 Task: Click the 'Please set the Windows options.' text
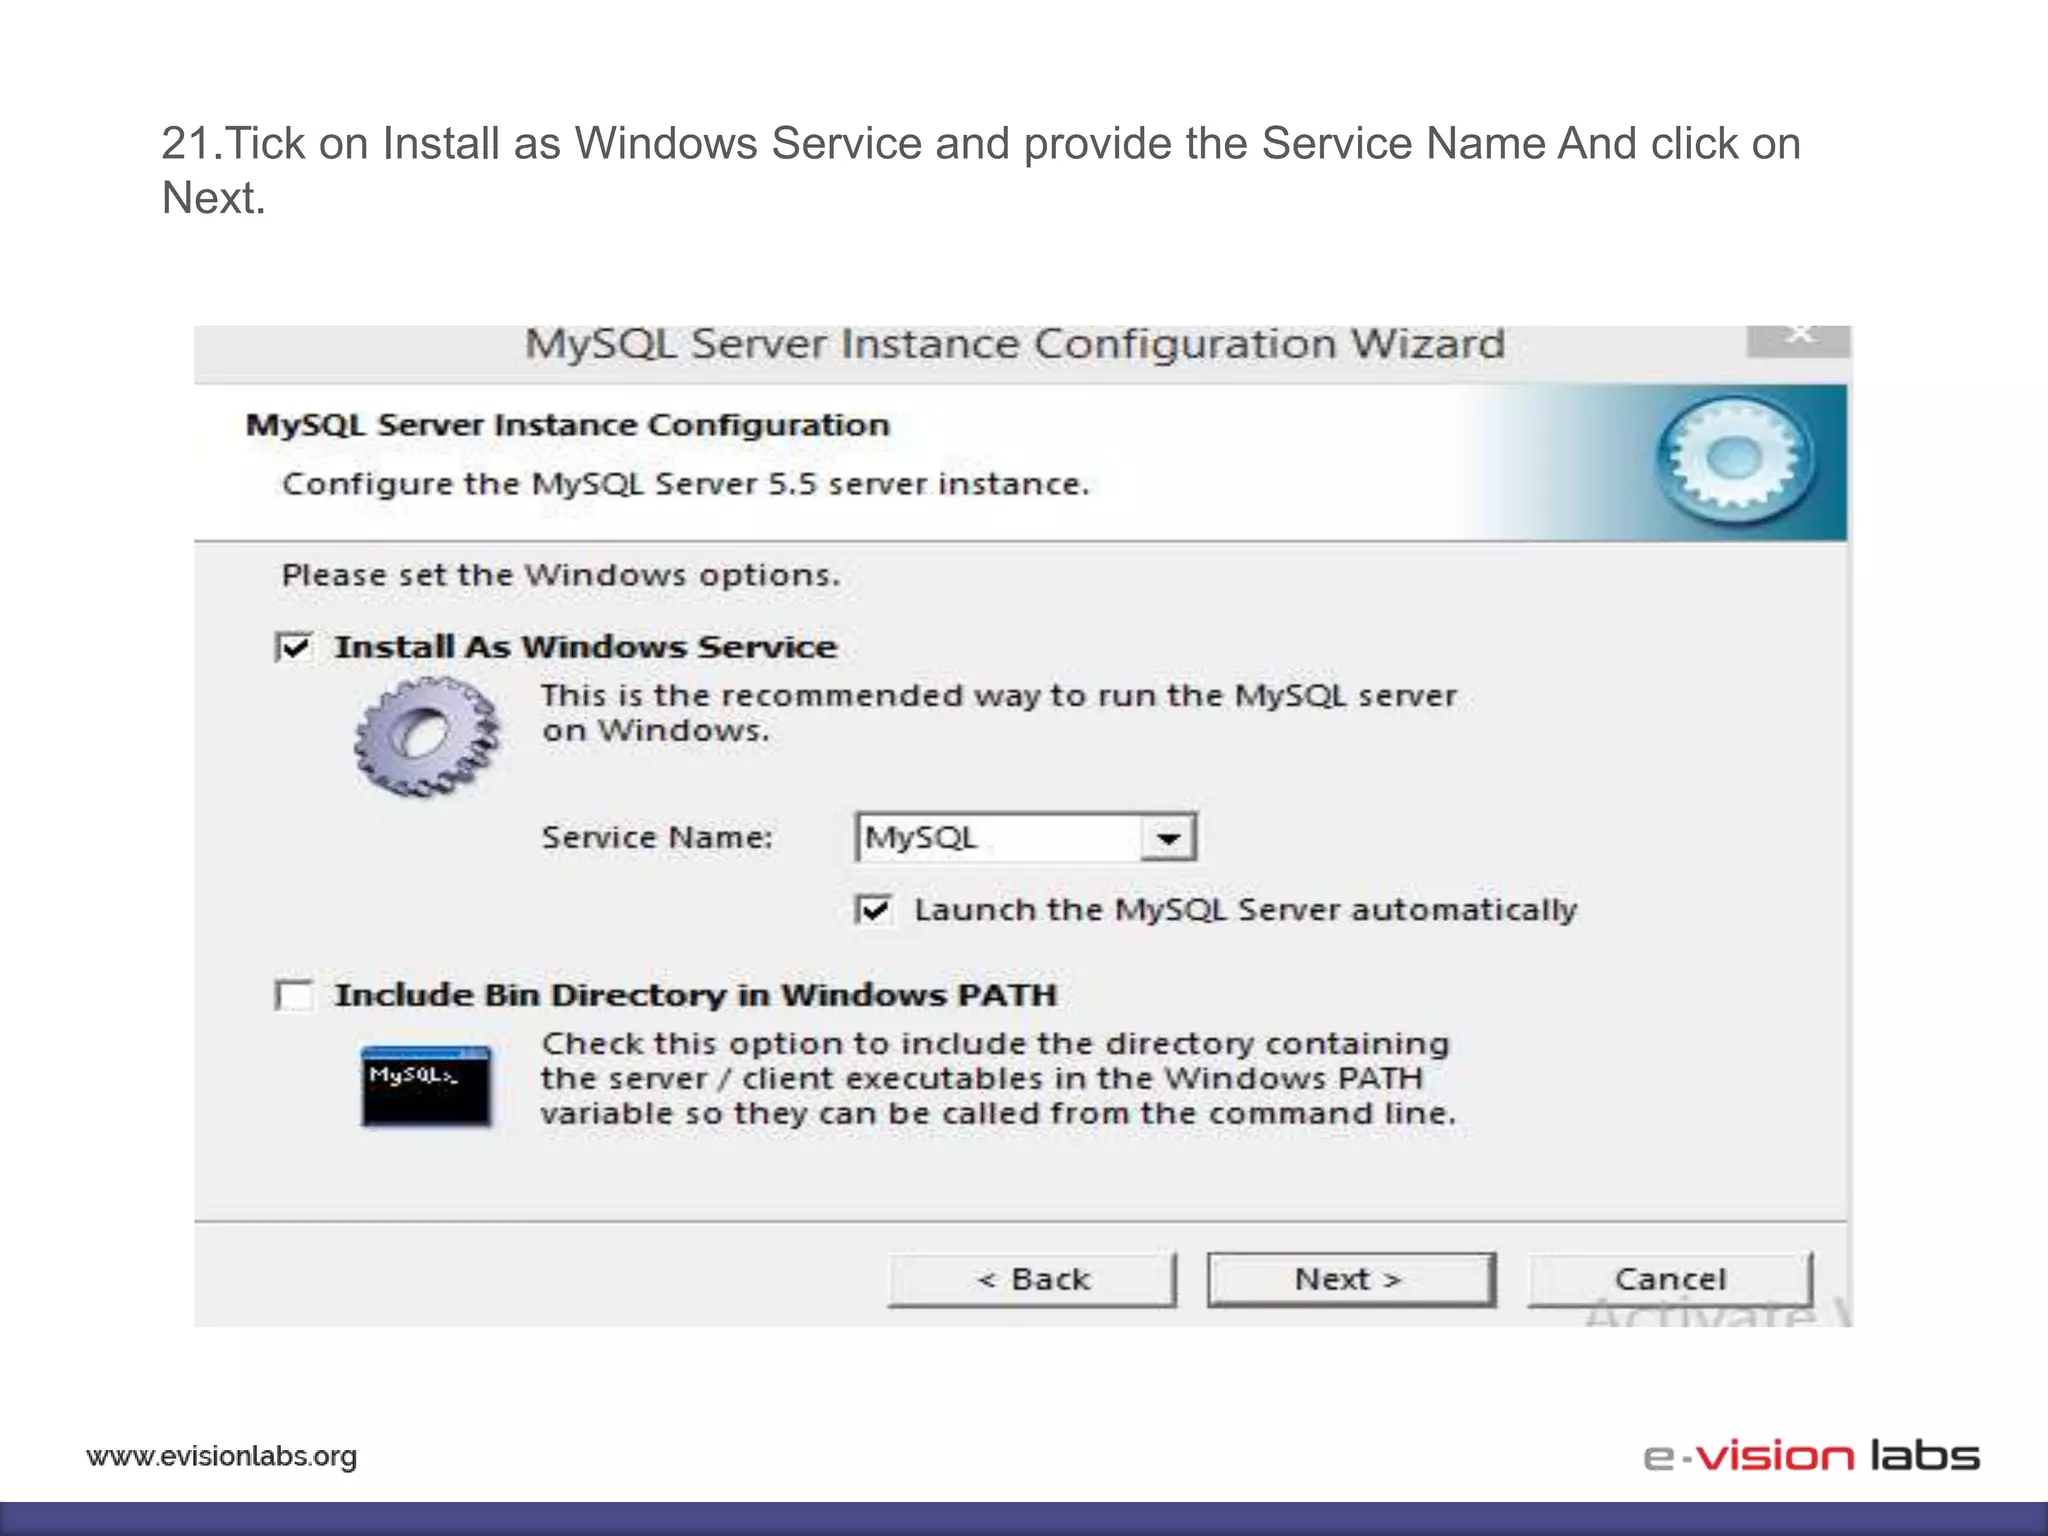tap(561, 575)
